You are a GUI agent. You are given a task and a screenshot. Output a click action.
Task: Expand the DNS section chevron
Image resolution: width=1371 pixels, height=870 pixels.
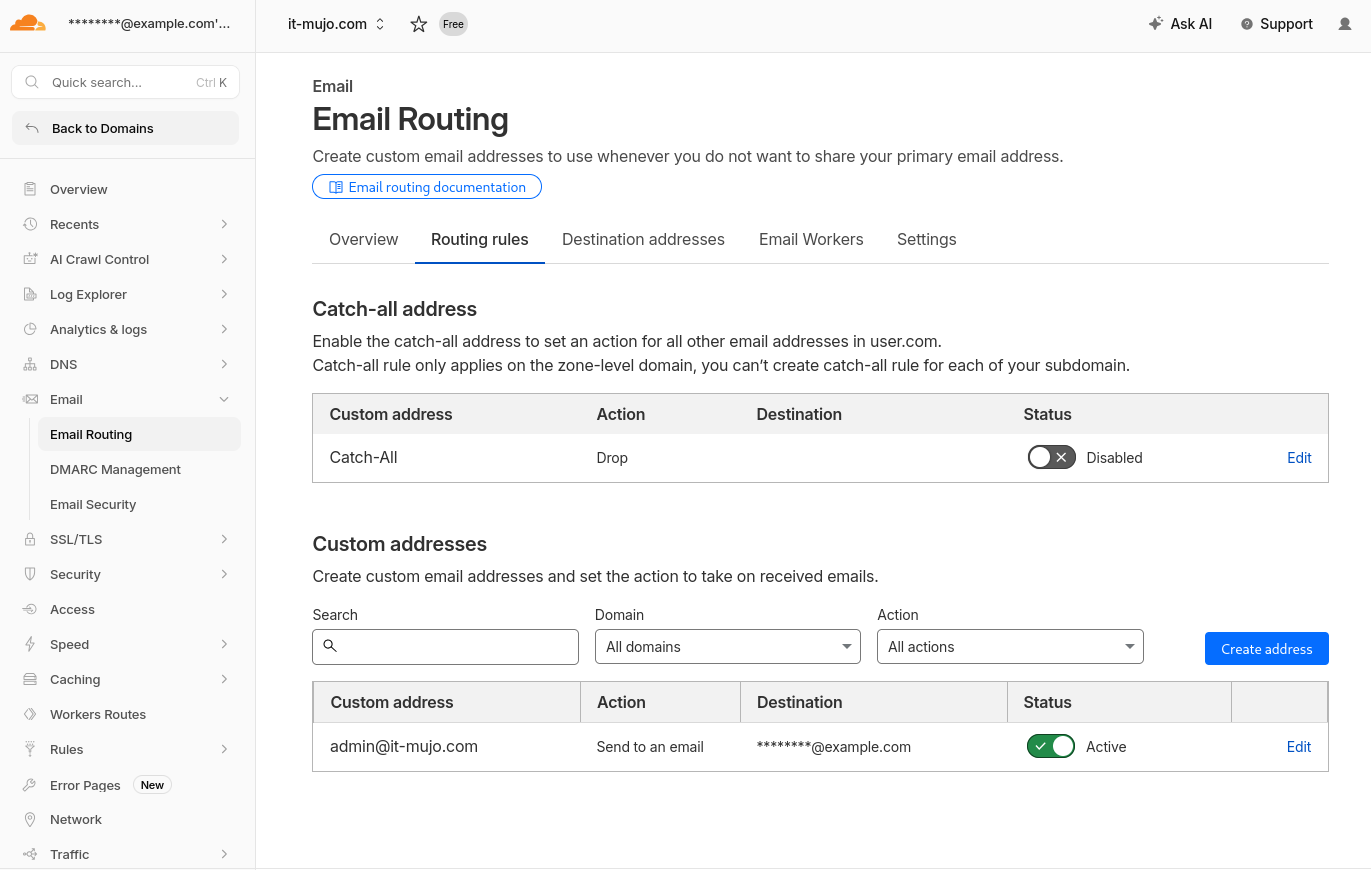[224, 364]
